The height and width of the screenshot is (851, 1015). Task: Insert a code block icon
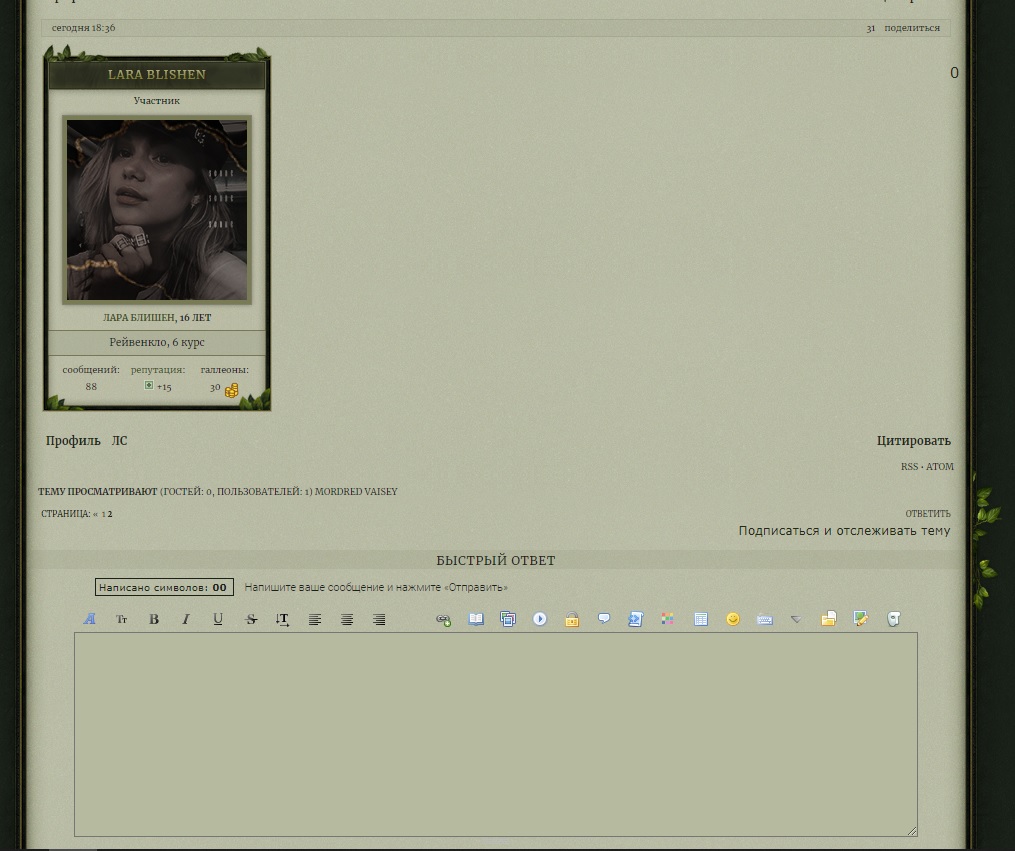636,619
